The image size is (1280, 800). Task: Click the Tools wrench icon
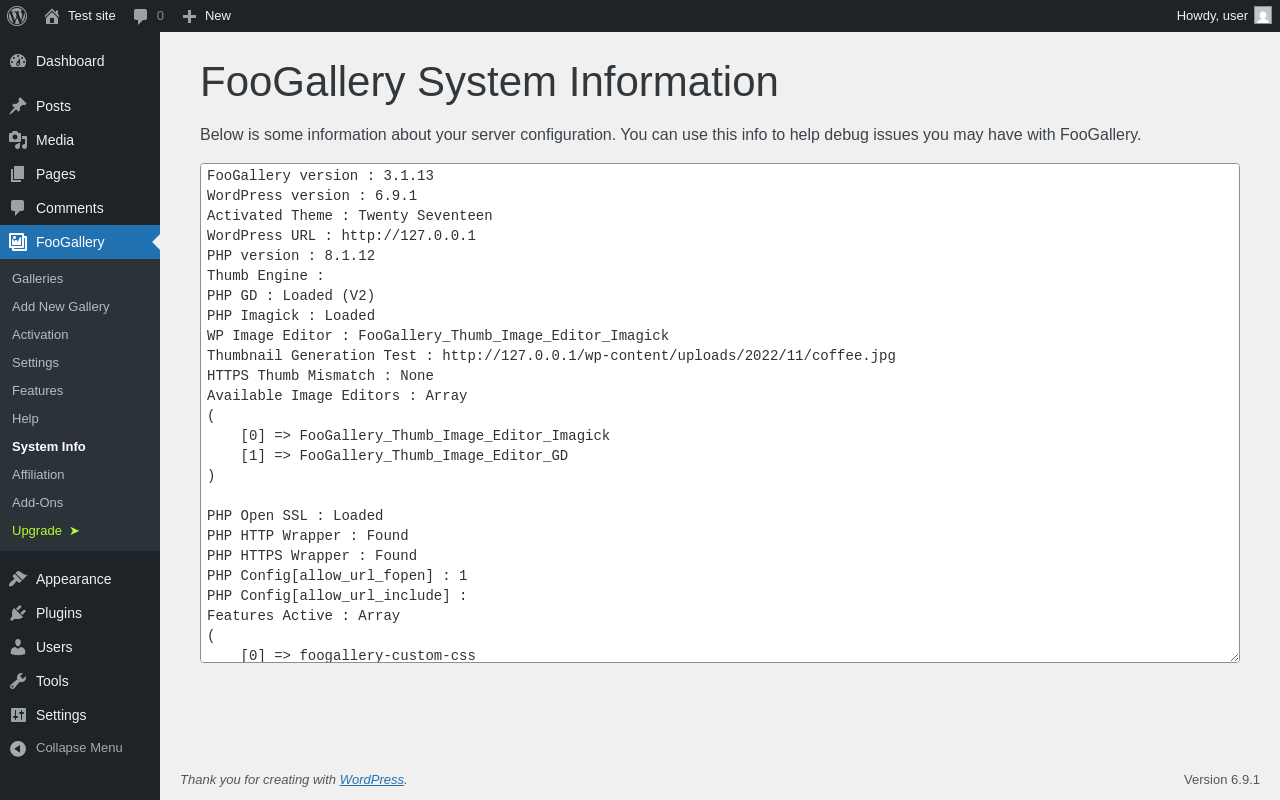[x=18, y=681]
